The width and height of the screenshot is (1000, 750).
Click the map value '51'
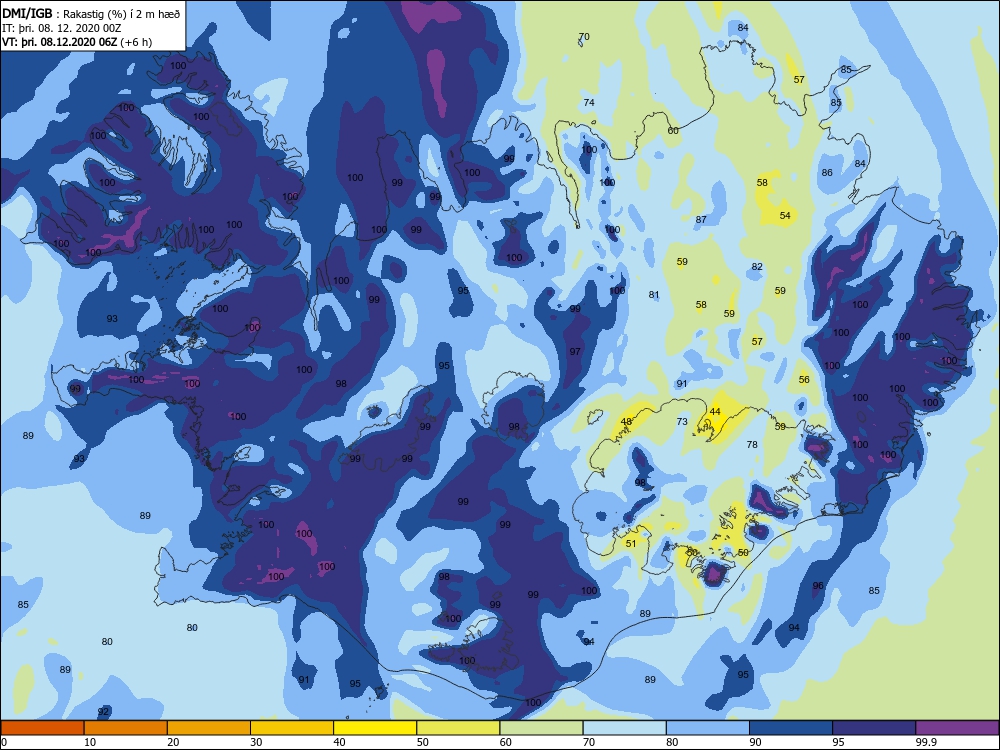pos(631,543)
